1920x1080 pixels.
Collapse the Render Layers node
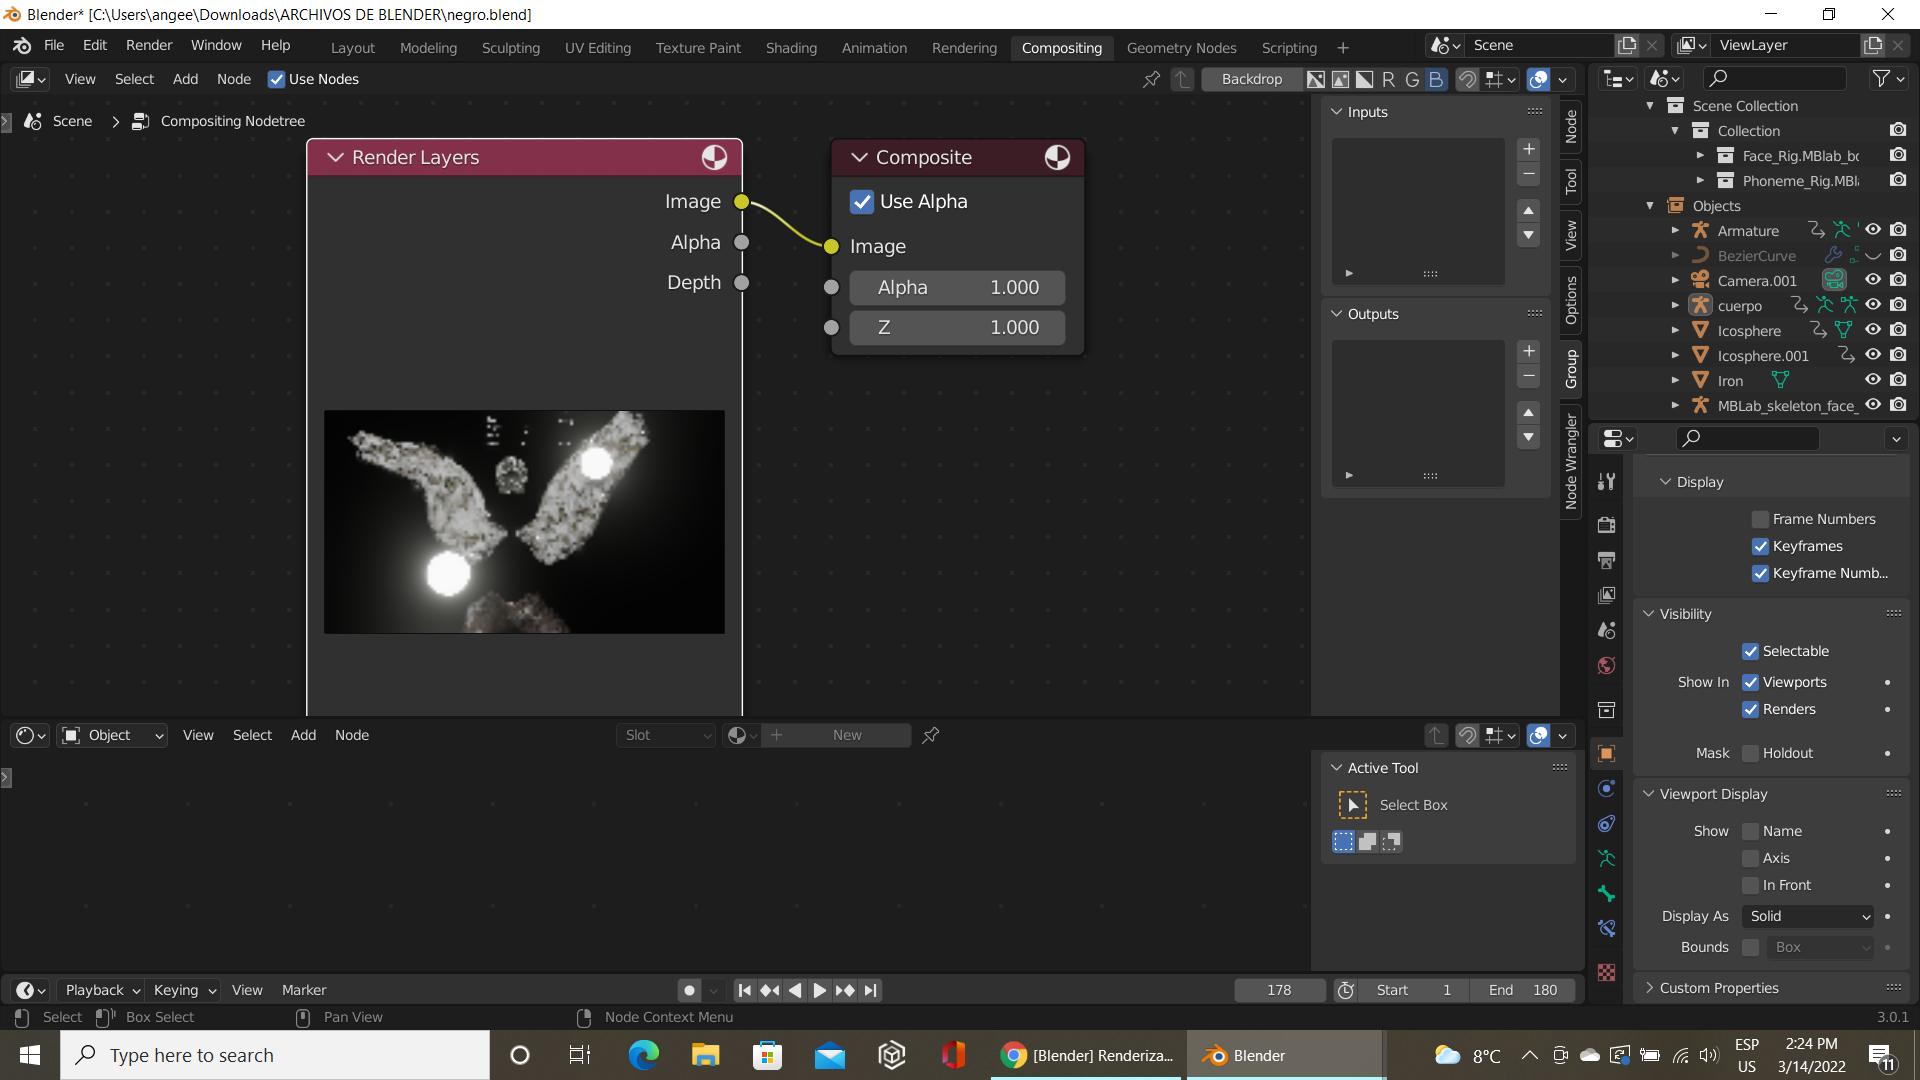click(x=336, y=157)
